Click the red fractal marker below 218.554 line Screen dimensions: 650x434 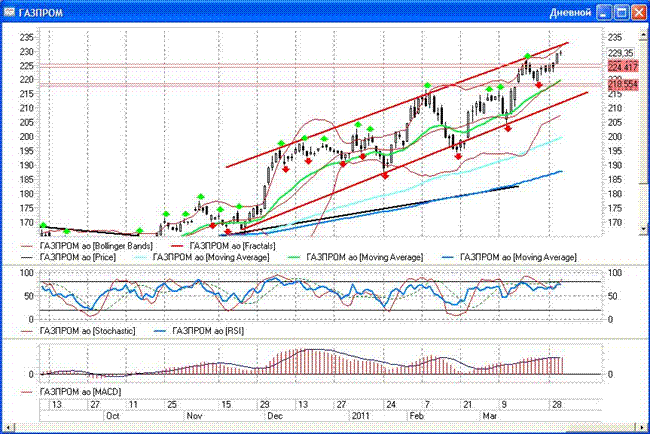point(538,85)
